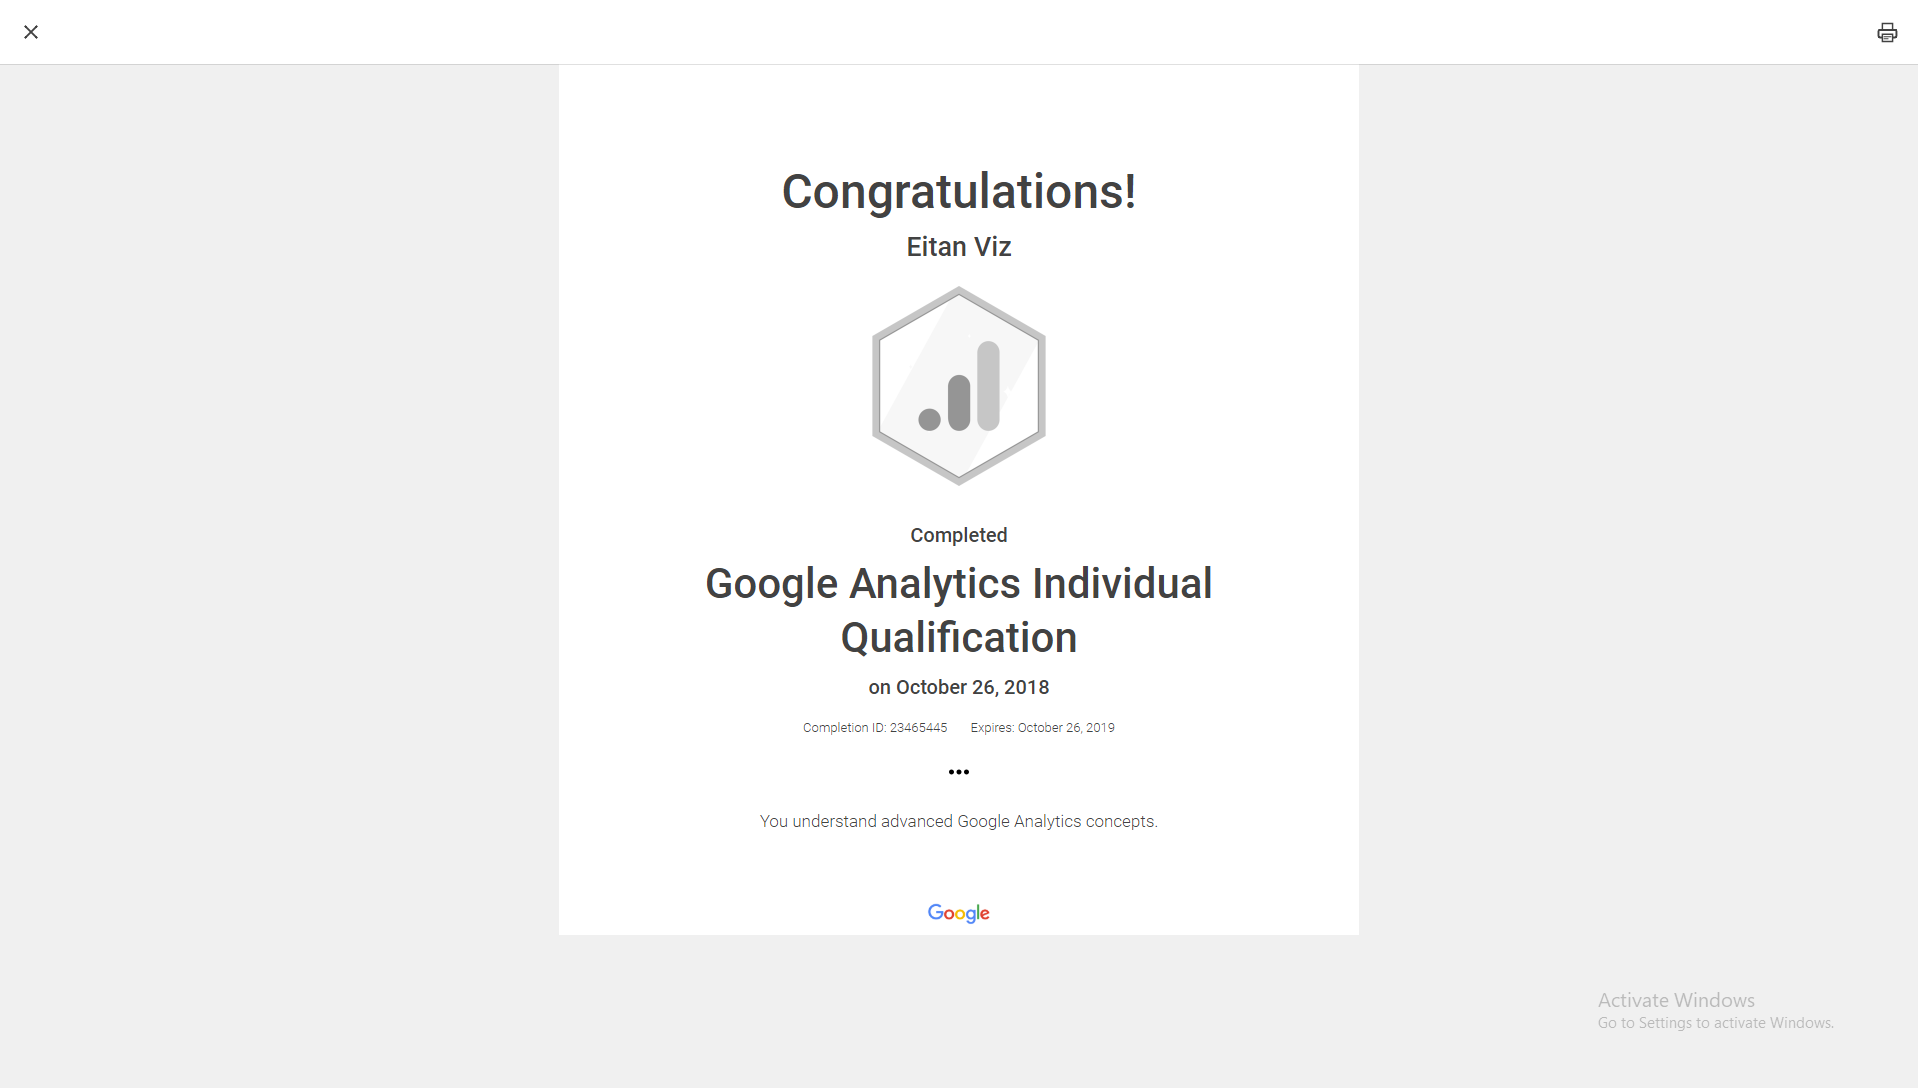Select the name Eitan Viz
Image resolution: width=1918 pixels, height=1088 pixels.
pyautogui.click(x=958, y=247)
